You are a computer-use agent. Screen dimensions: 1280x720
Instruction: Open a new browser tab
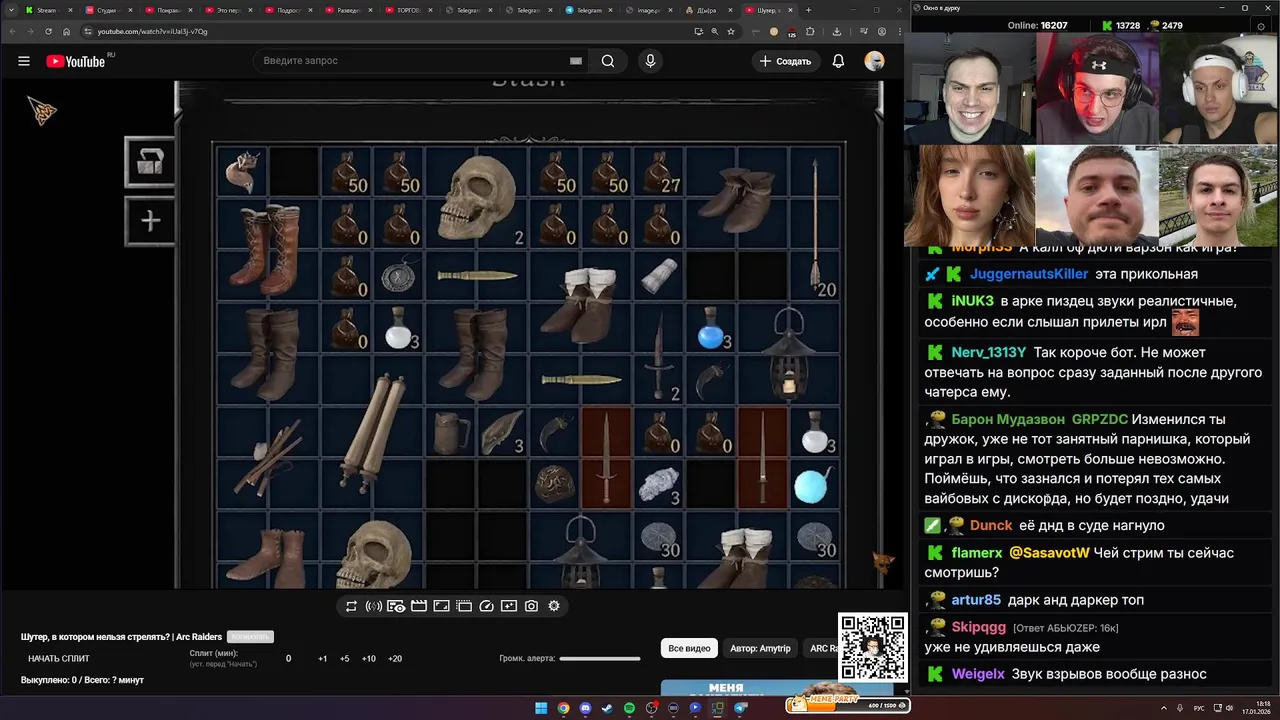pyautogui.click(x=808, y=10)
